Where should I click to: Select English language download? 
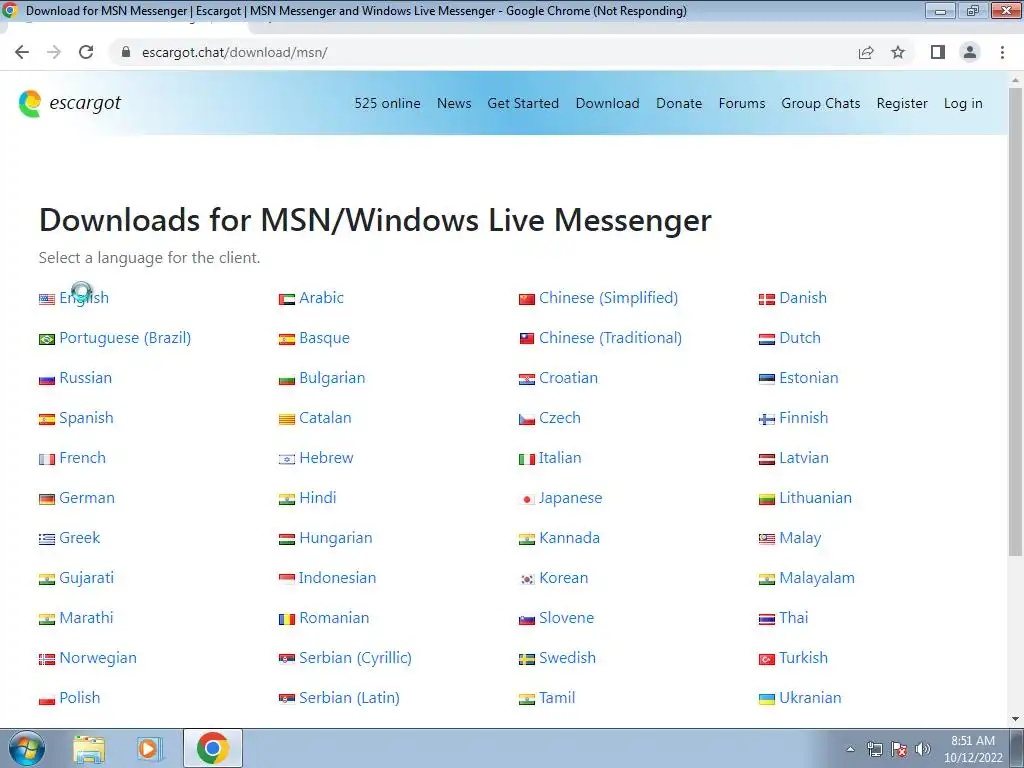pyautogui.click(x=84, y=298)
